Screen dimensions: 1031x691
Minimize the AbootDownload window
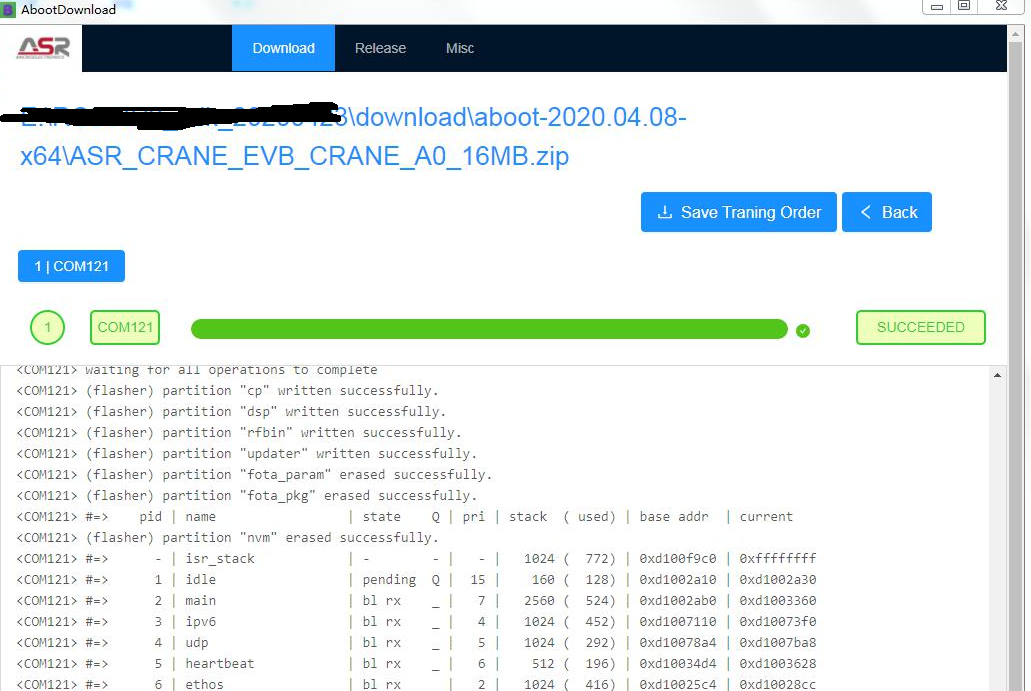tap(936, 7)
